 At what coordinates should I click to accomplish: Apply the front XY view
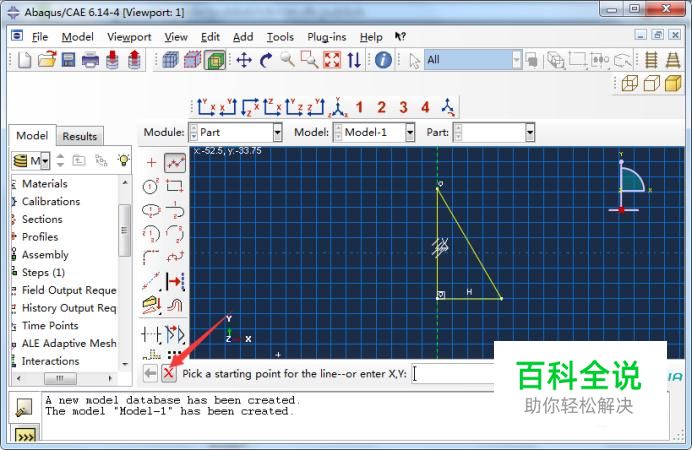206,107
